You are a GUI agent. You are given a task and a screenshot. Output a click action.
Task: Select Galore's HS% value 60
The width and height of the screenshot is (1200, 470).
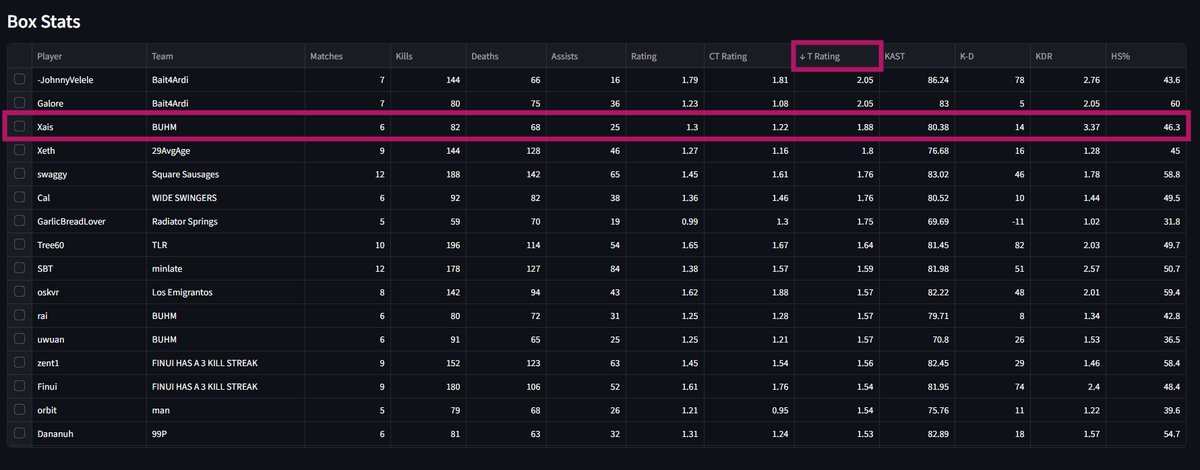click(1146, 103)
